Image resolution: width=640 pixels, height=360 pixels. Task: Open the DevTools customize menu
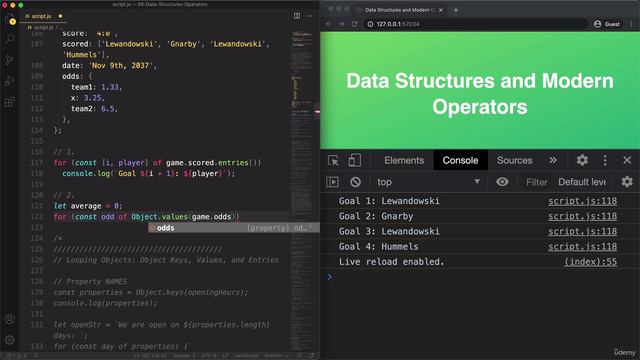[605, 160]
